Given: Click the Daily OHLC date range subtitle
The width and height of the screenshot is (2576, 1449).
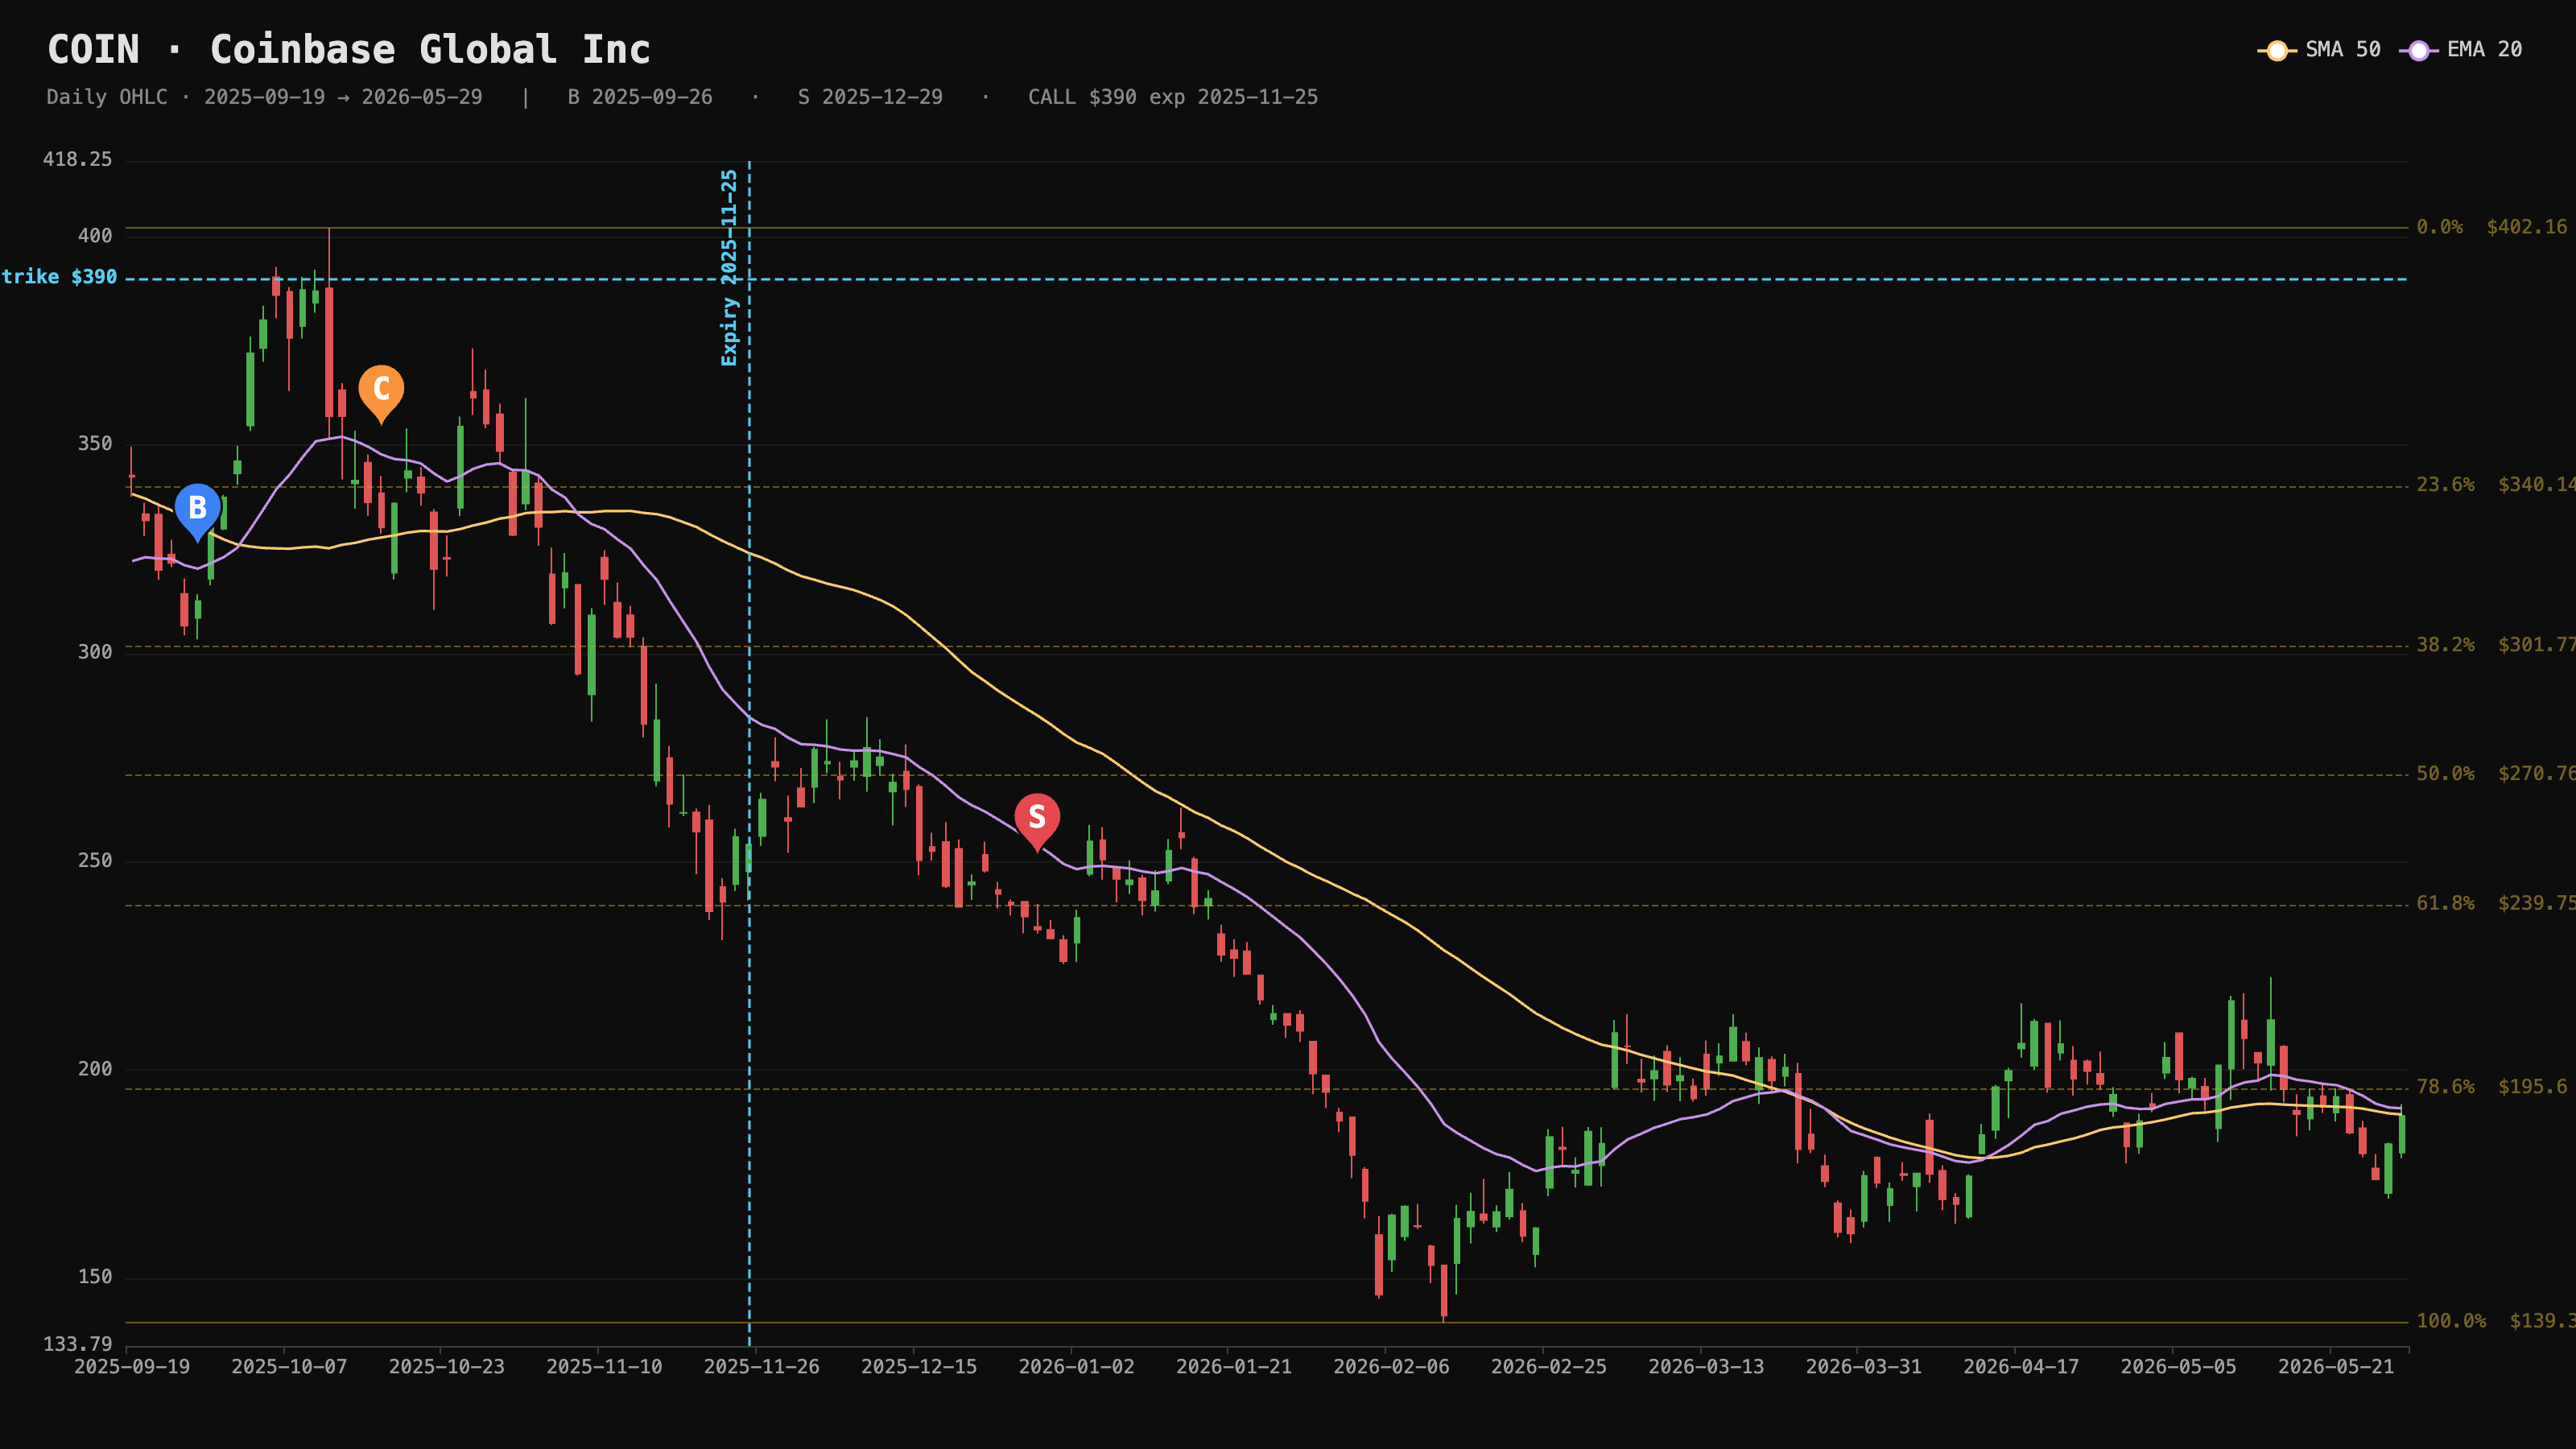Looking at the screenshot, I should [264, 97].
